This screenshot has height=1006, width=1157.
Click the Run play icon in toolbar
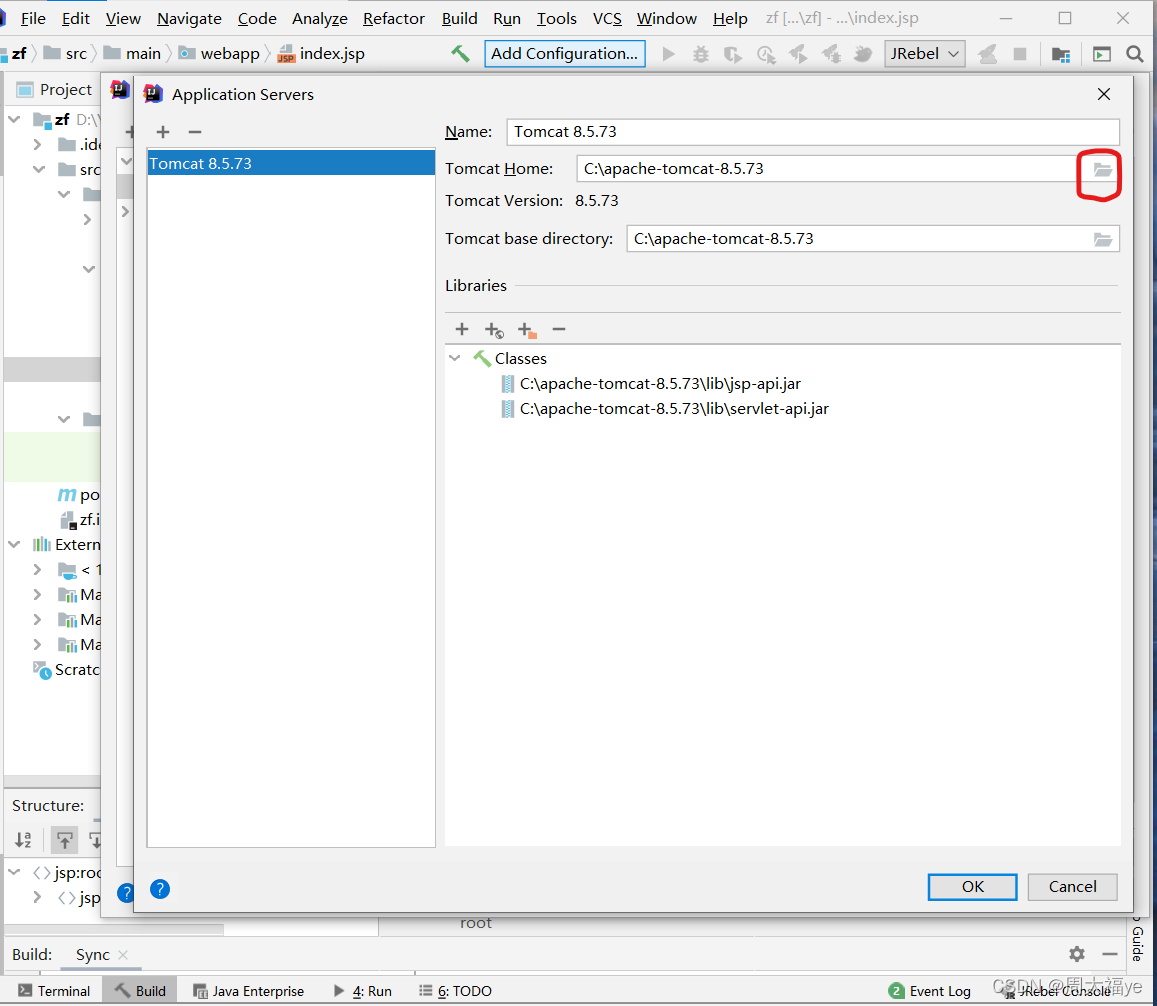pos(669,54)
